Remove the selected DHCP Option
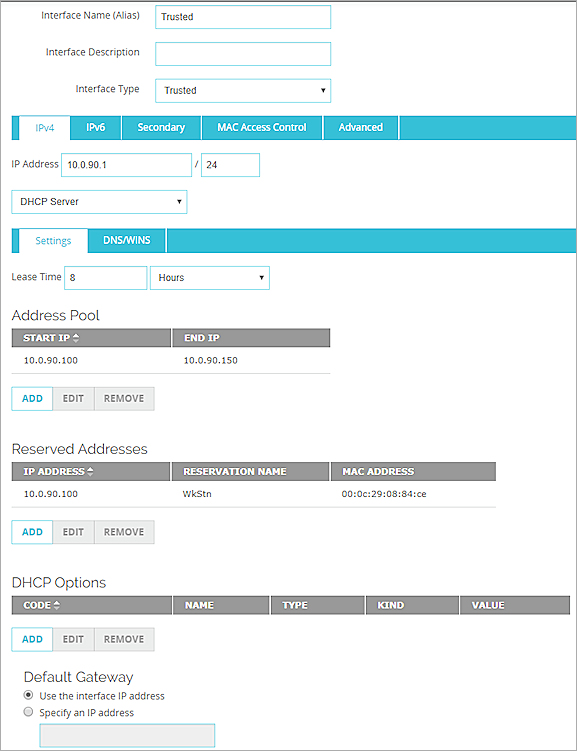Screen dimensions: 577x751 point(124,639)
